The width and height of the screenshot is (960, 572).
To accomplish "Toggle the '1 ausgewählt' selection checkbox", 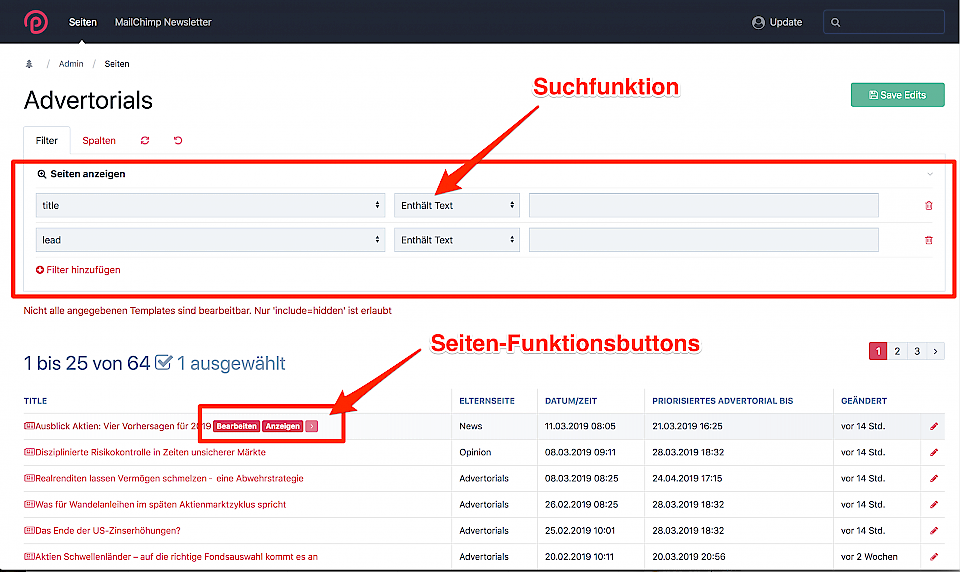I will click(164, 363).
